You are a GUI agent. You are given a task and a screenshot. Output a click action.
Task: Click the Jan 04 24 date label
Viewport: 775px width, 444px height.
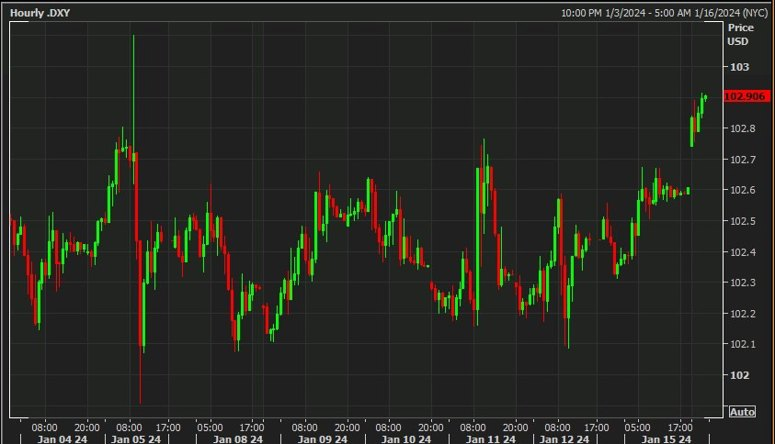pos(62,439)
